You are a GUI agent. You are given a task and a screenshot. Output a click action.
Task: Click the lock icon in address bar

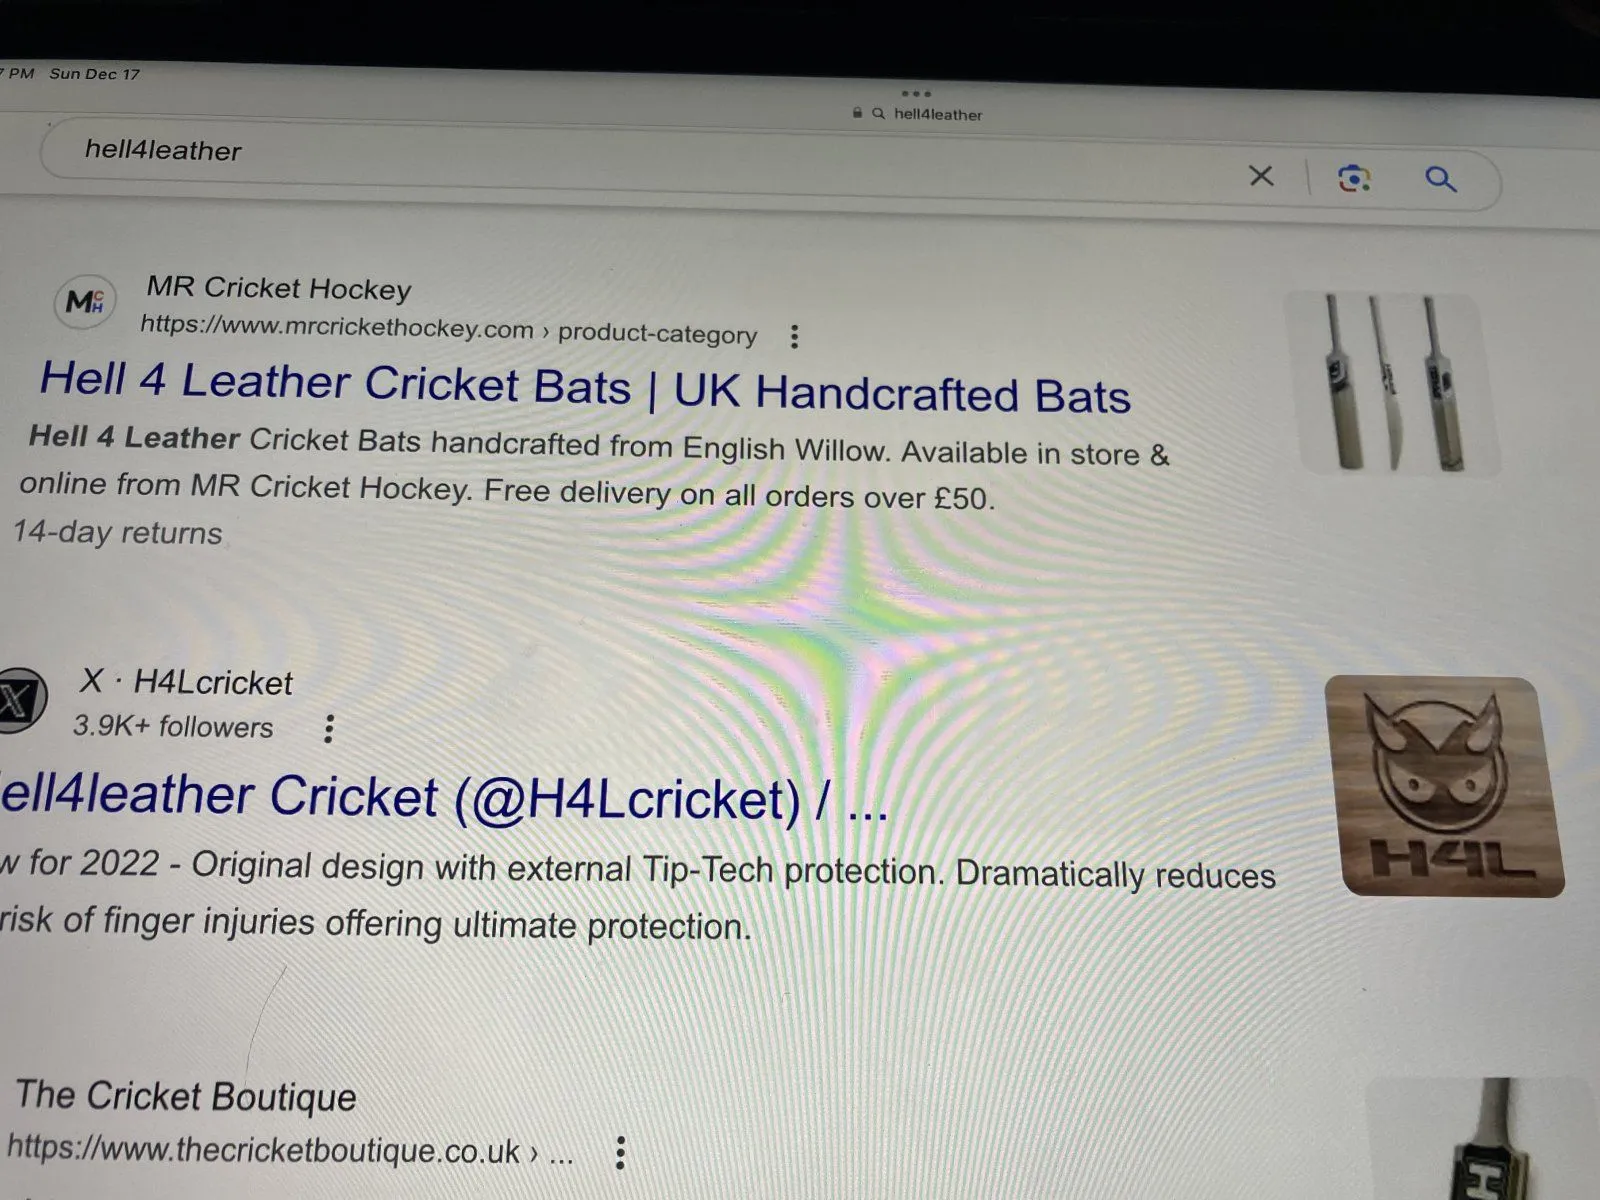coord(857,113)
